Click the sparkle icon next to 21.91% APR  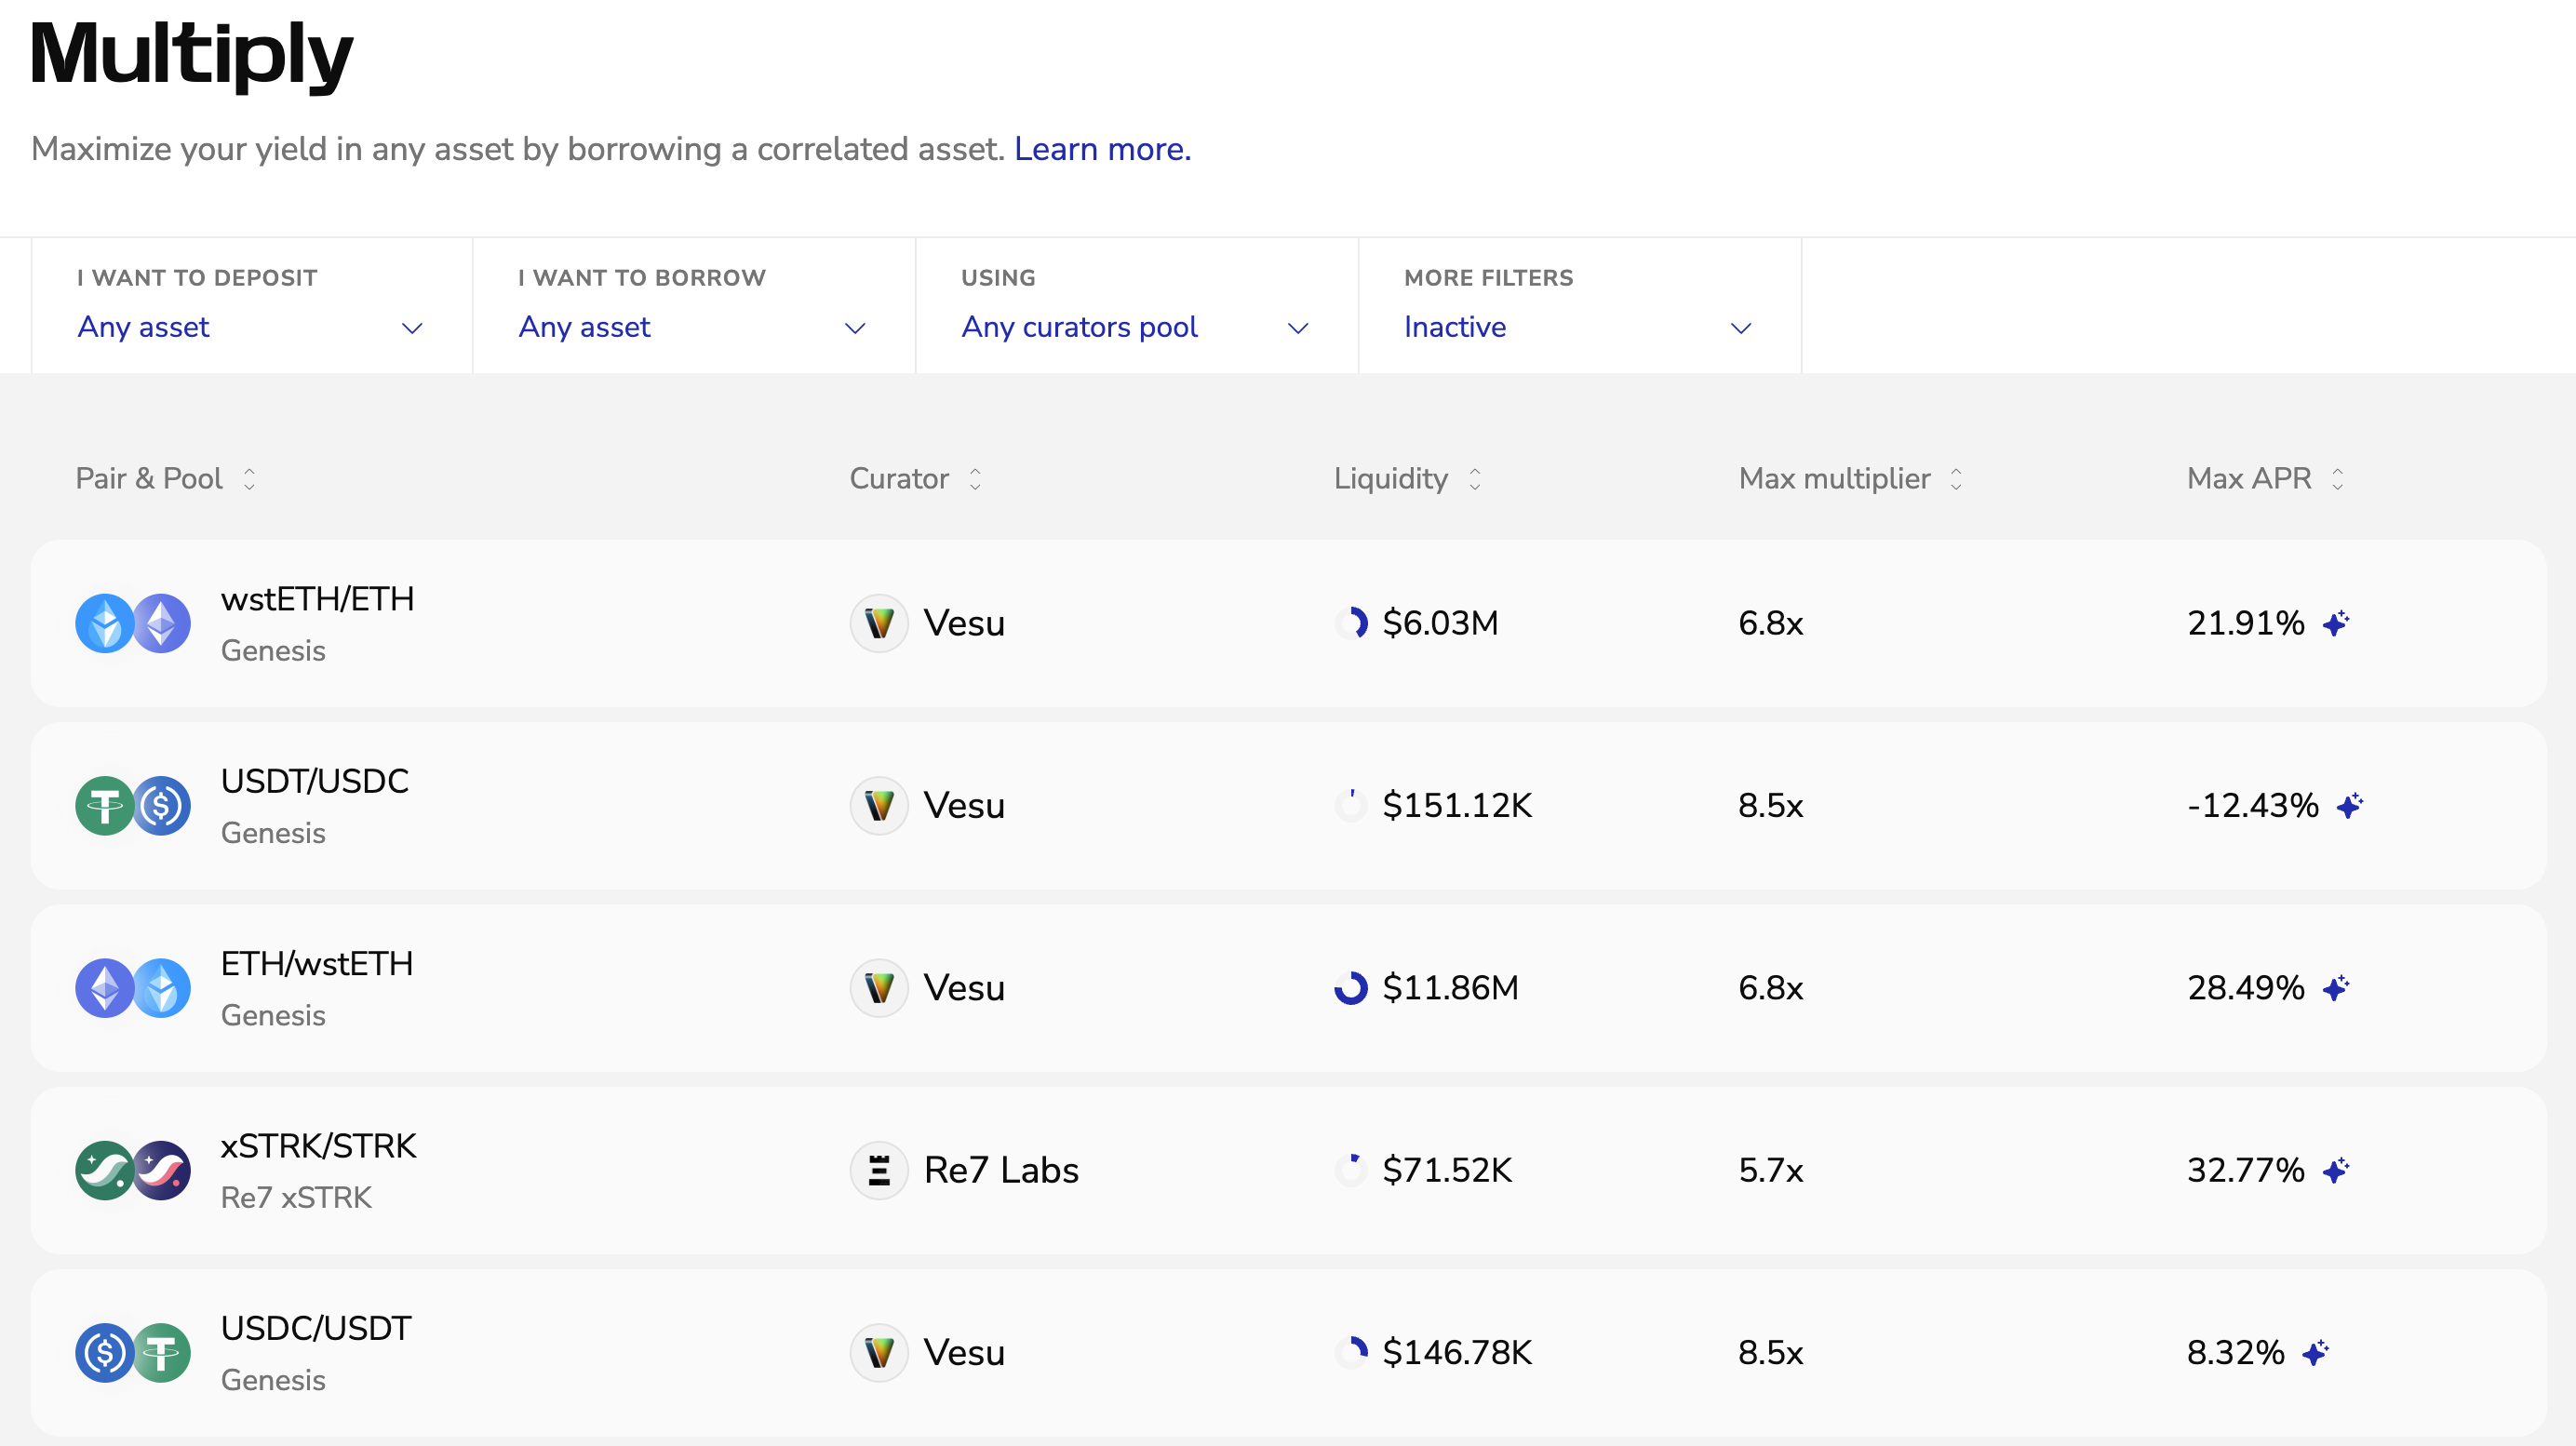2336,623
